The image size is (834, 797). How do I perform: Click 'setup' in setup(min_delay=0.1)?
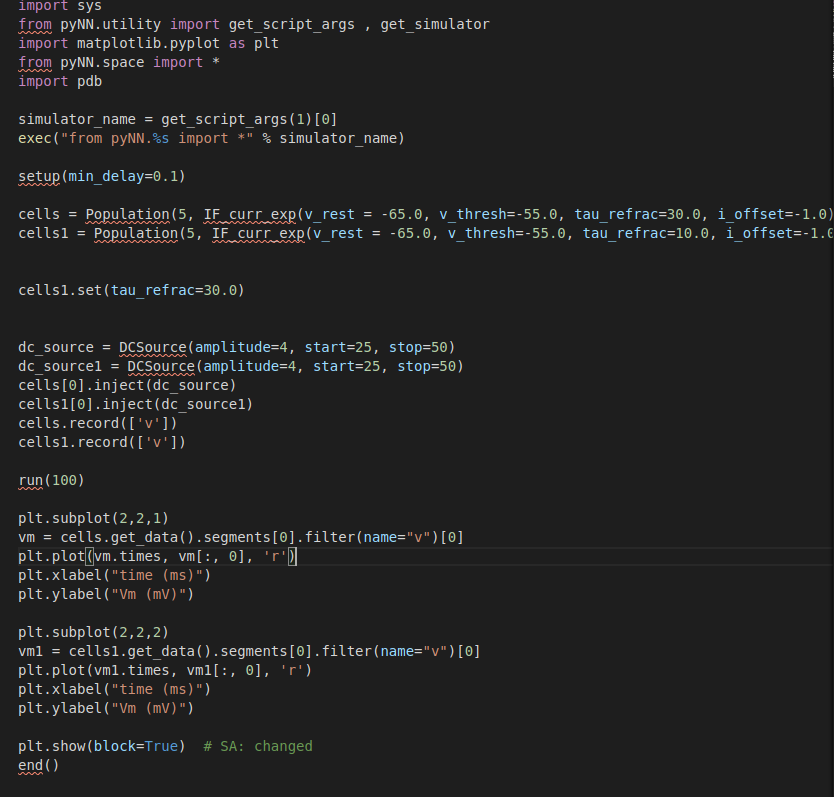39,177
